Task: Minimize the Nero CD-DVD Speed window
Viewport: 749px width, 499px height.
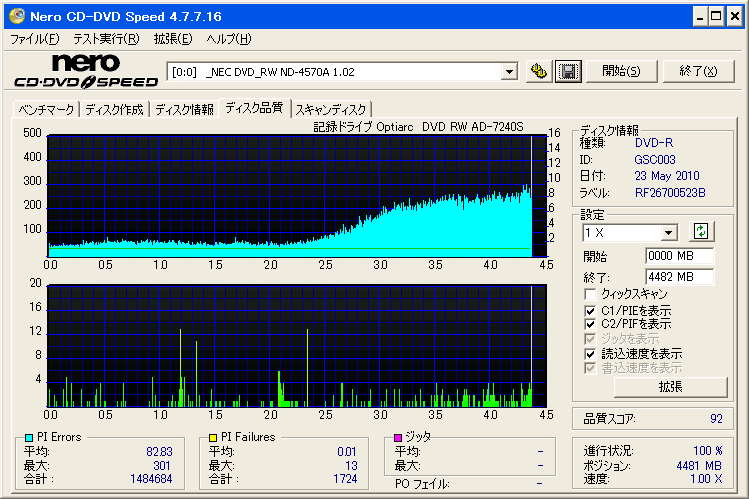Action: (x=699, y=17)
